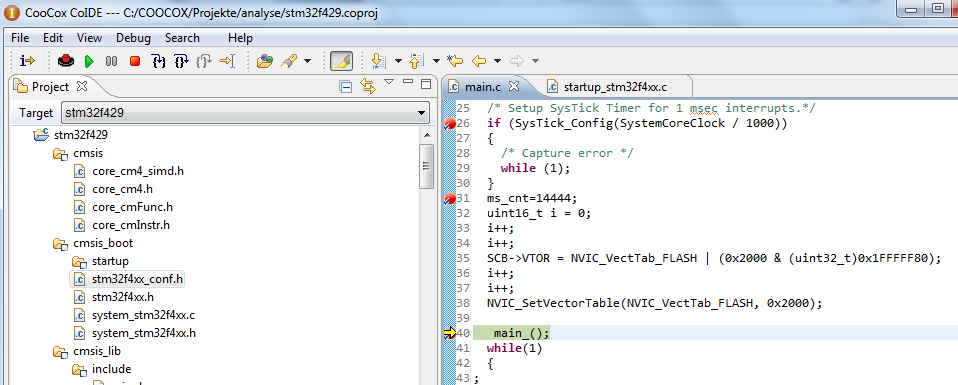958x385 pixels.
Task: Open Search flashlight dropdown arrow
Action: [307, 61]
